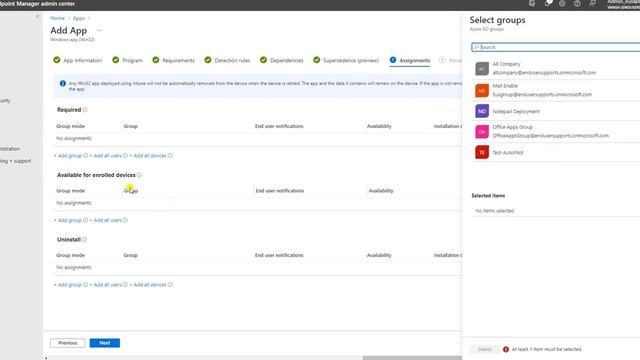The image size is (640, 360).
Task: Click the Select button in groups panel
Action: point(484,349)
